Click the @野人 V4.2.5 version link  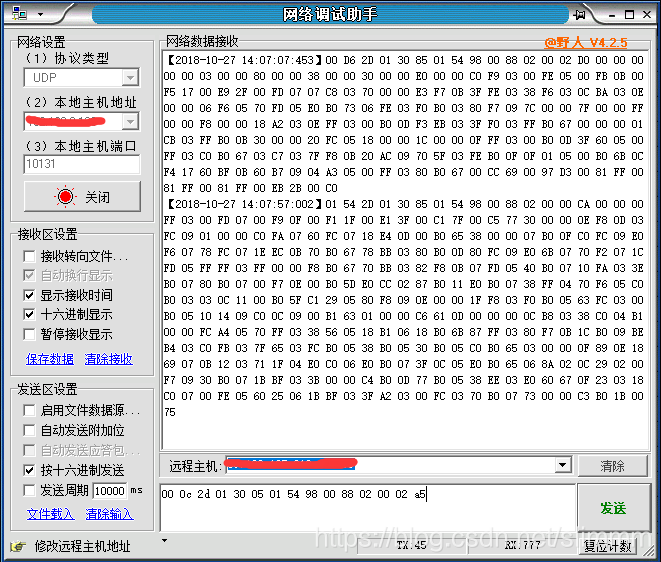click(586, 42)
